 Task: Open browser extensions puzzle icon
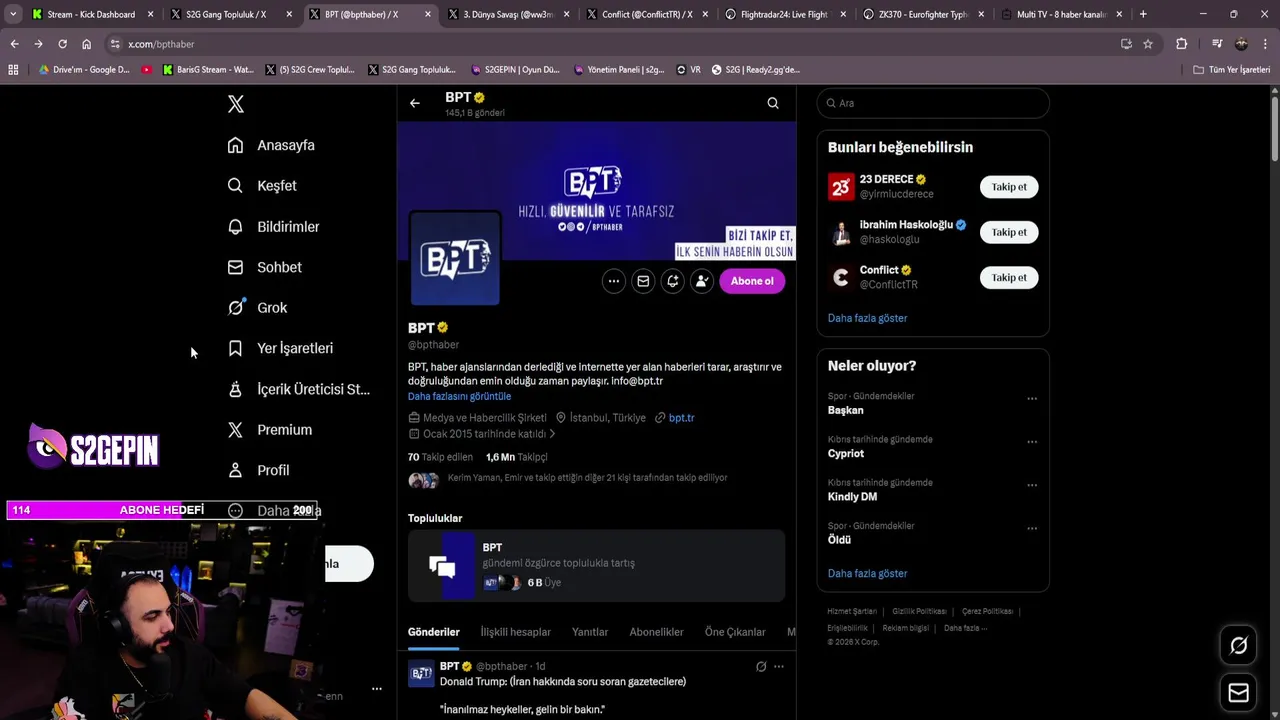(x=1181, y=44)
